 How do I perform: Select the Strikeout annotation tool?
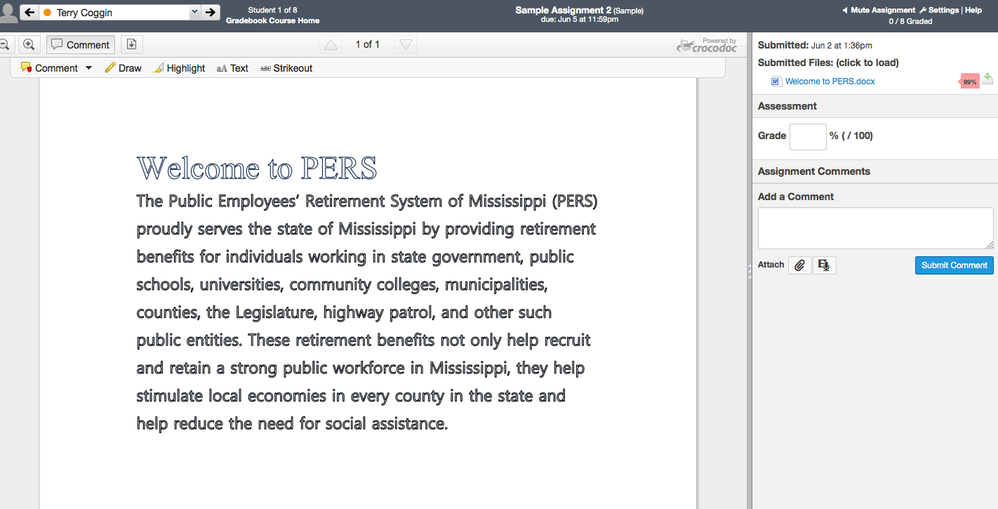coord(286,68)
